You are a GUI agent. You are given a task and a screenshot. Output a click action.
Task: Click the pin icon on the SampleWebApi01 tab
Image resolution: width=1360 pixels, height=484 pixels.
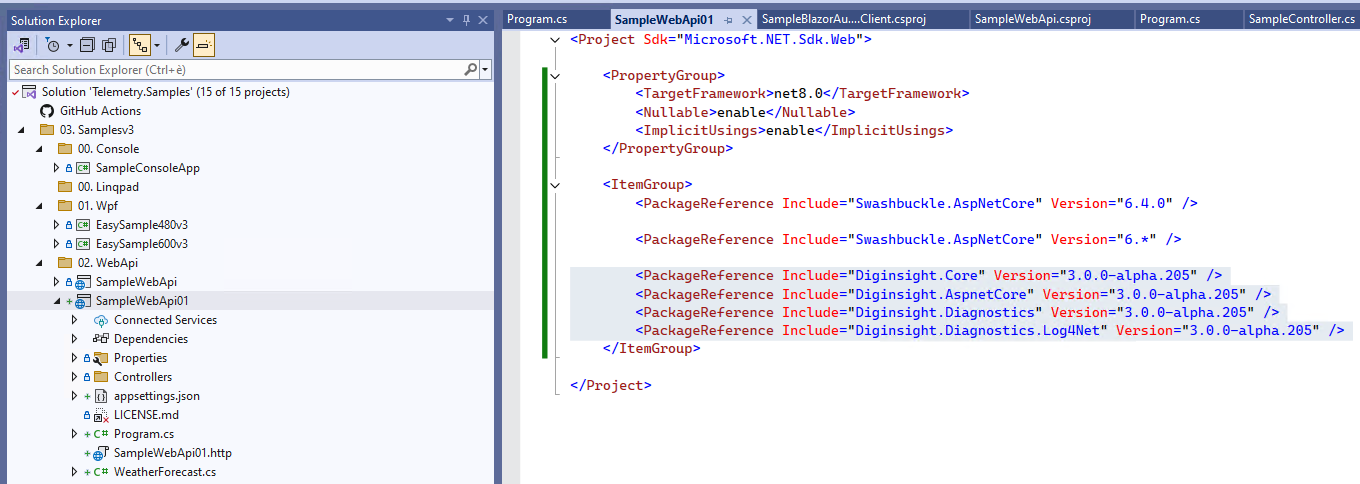coord(729,19)
